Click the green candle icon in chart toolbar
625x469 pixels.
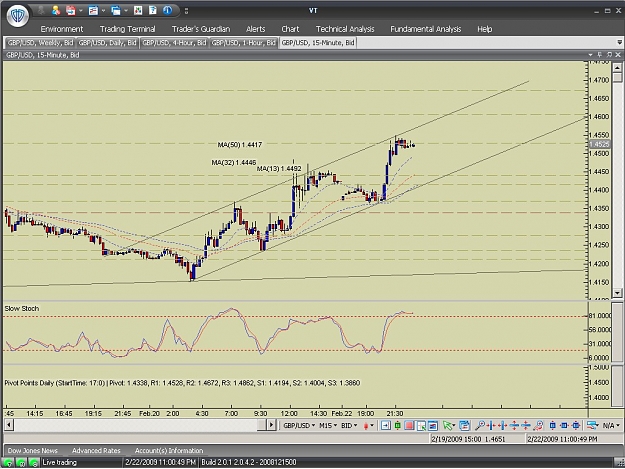pos(397,426)
